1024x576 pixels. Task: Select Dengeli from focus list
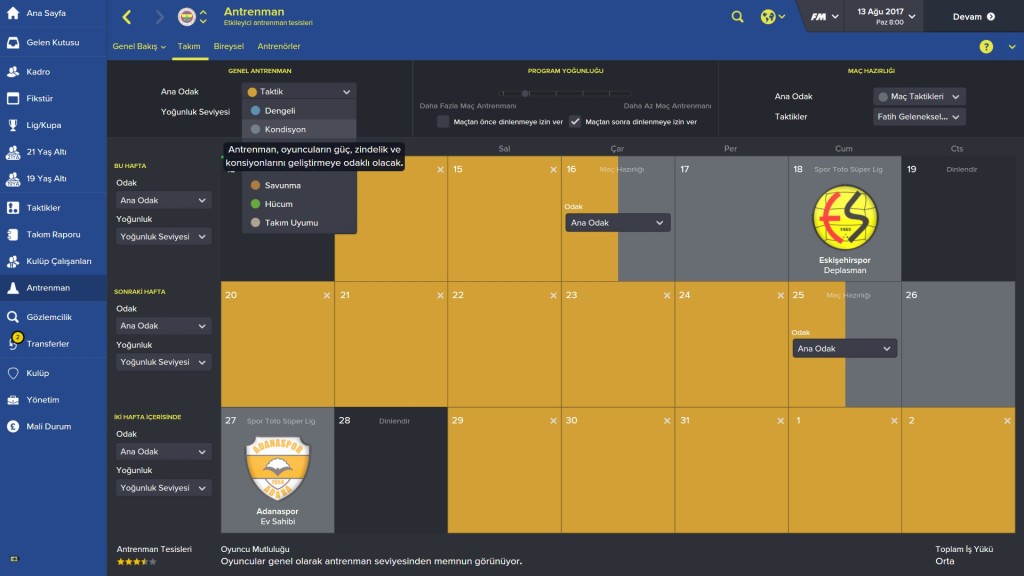299,111
